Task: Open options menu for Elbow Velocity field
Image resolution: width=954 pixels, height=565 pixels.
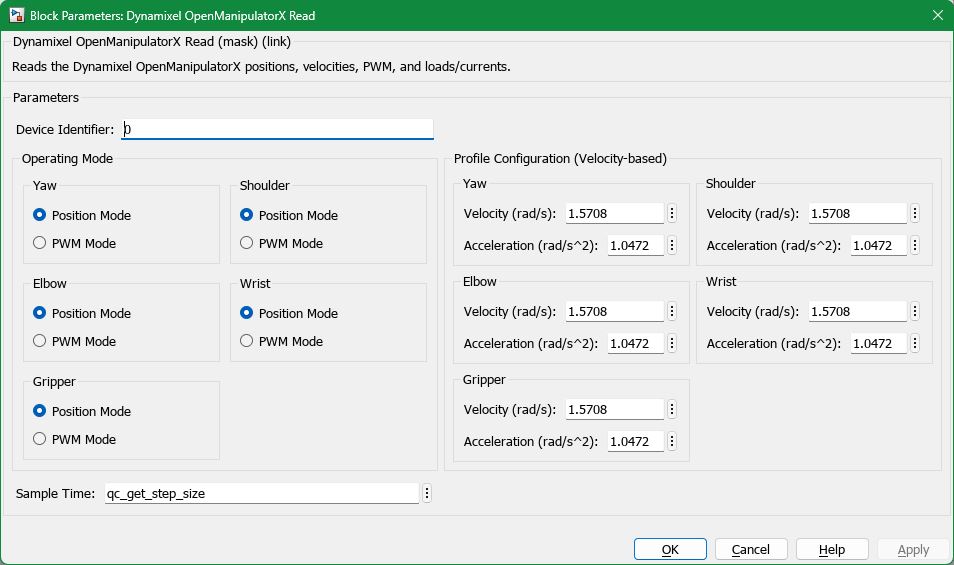Action: [x=672, y=311]
